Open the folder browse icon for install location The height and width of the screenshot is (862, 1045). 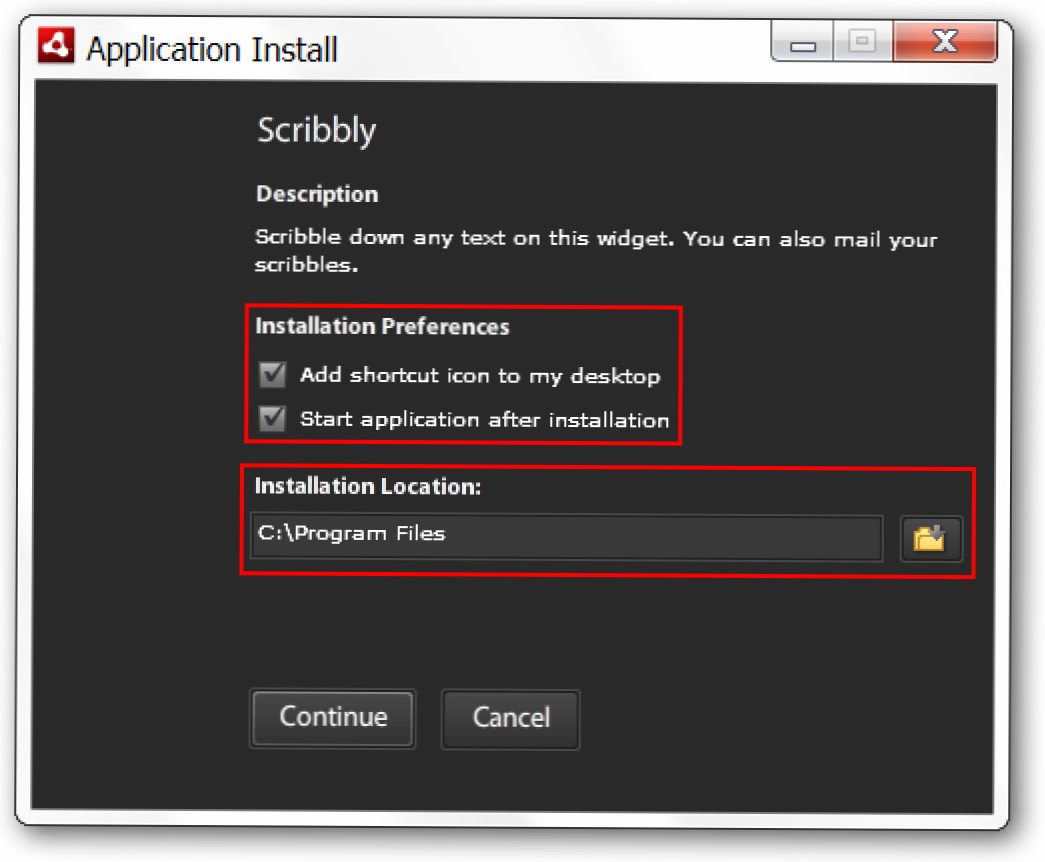[x=930, y=539]
